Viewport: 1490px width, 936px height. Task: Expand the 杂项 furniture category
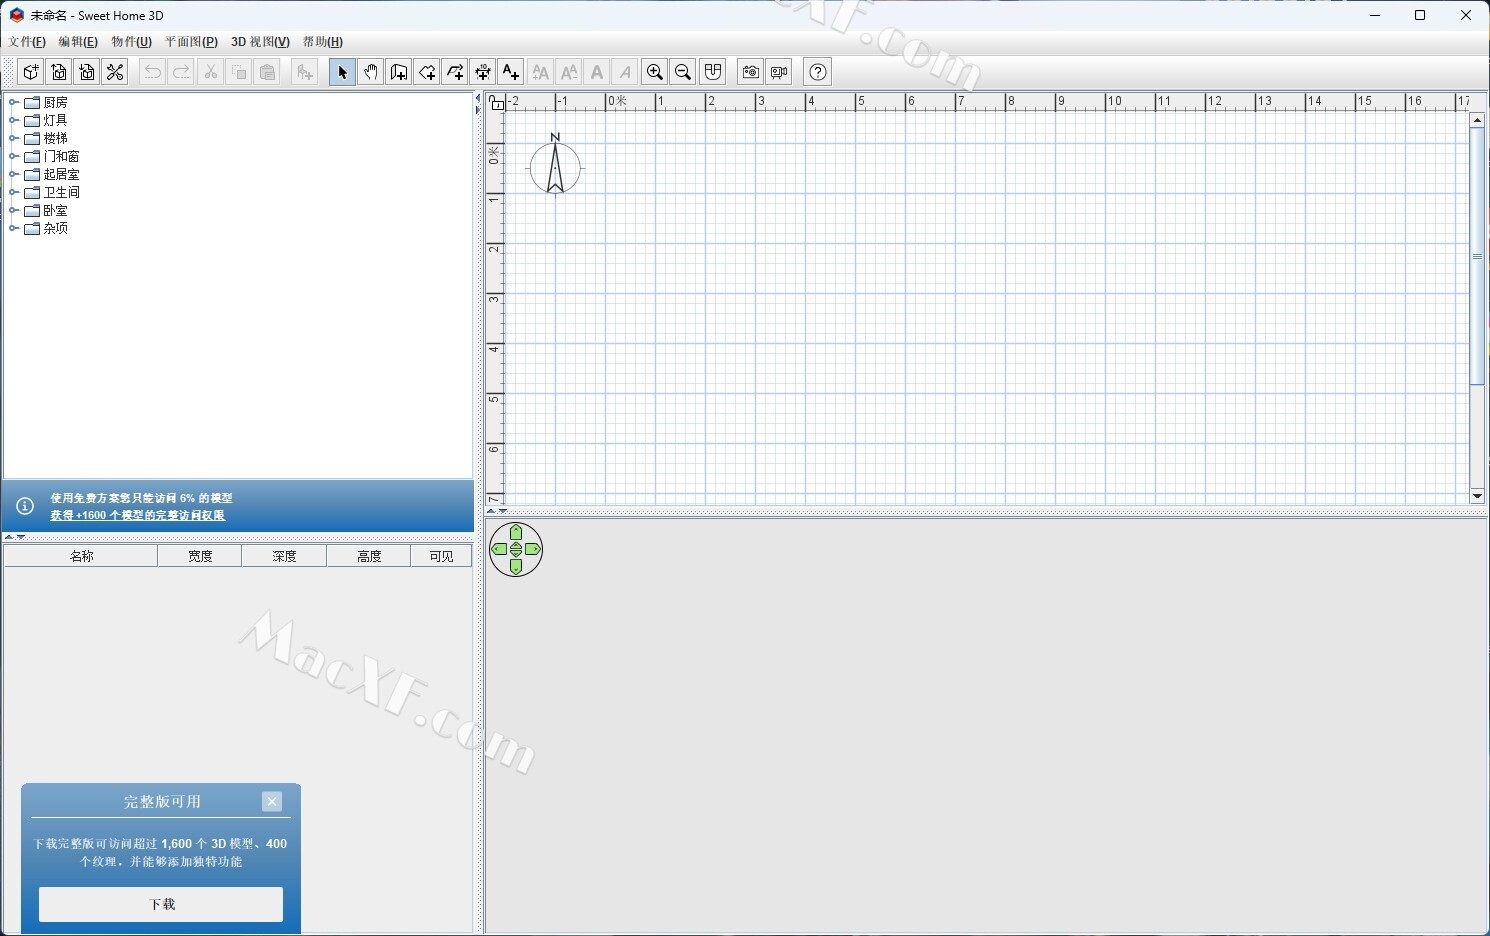pyautogui.click(x=14, y=228)
